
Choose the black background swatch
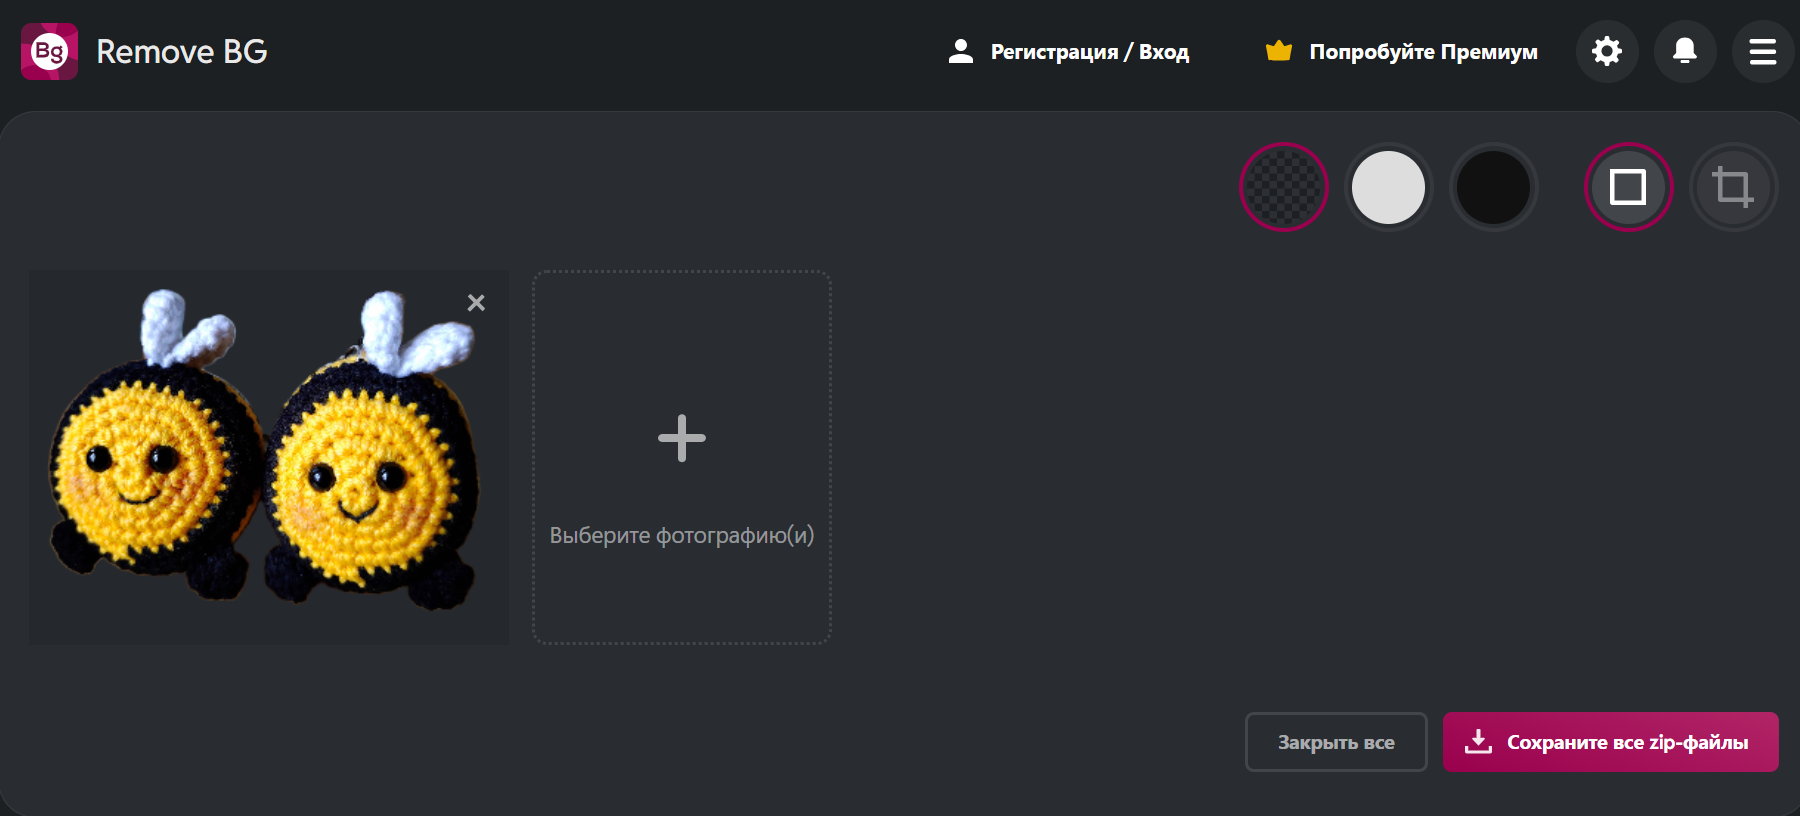click(1493, 187)
